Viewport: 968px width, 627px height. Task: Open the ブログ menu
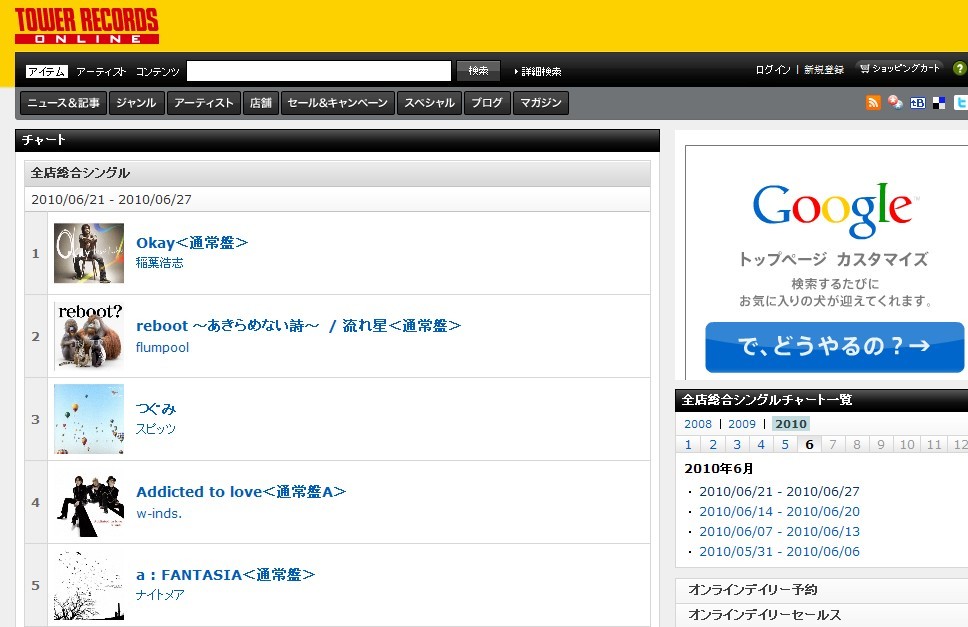coord(487,103)
